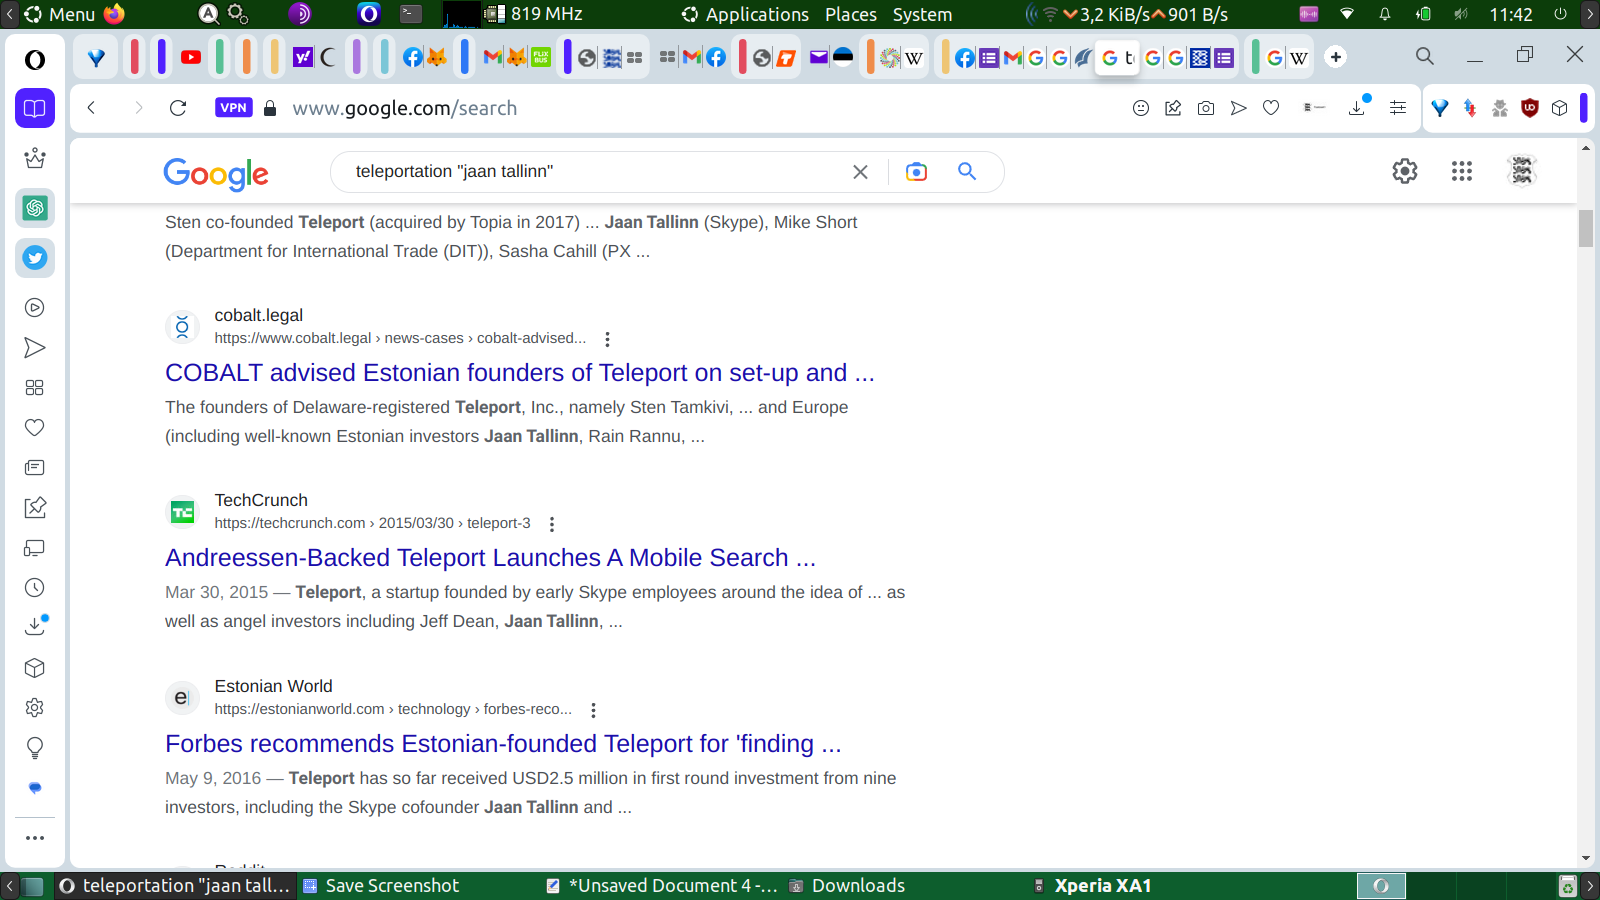The height and width of the screenshot is (900, 1600).
Task: Click the uBlock Origin extension icon
Action: tap(1530, 108)
